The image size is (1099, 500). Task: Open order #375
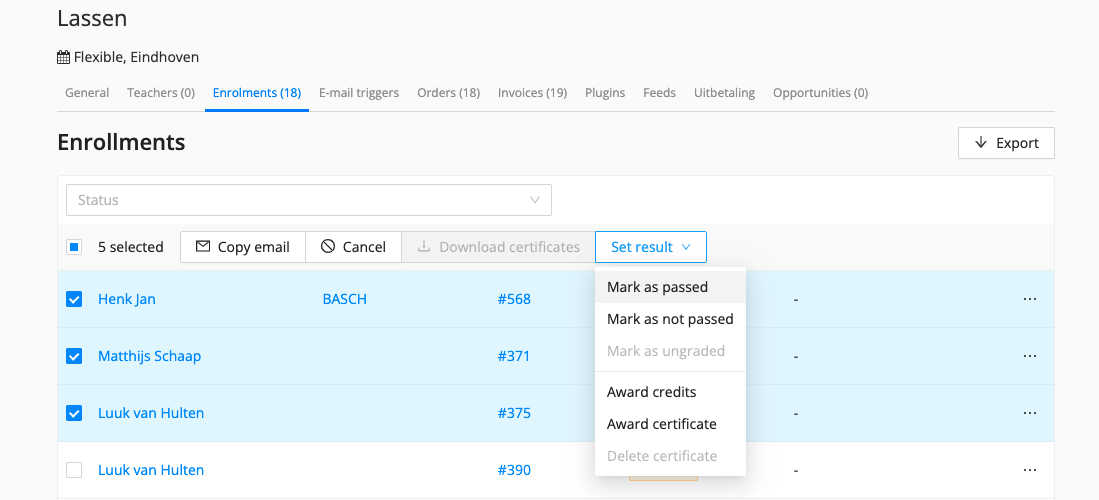pos(514,413)
